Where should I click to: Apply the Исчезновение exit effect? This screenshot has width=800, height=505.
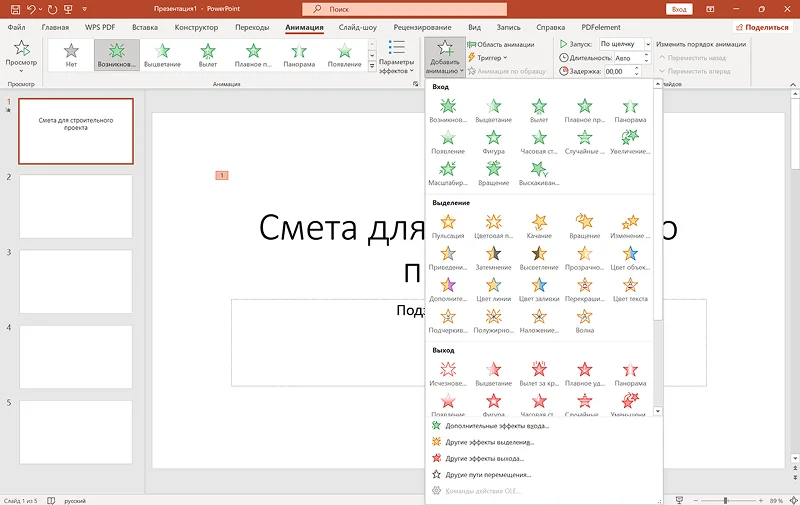coord(448,372)
